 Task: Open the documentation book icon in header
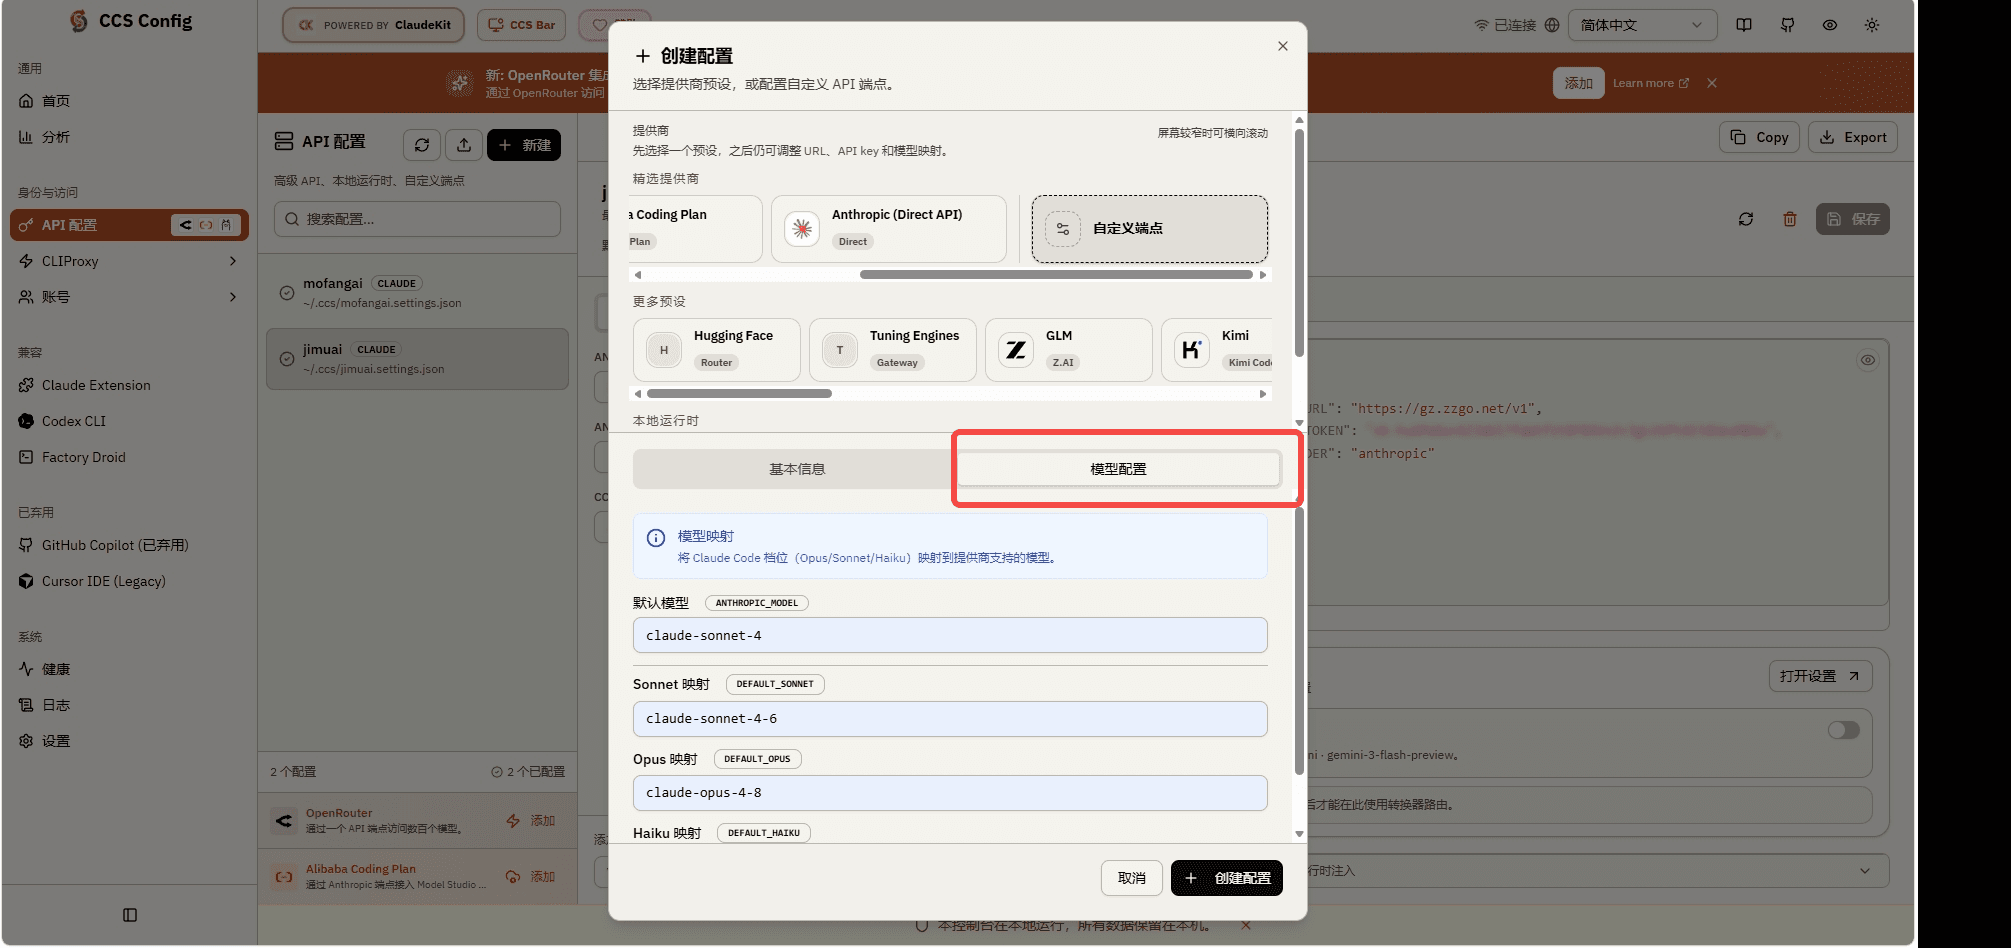[x=1744, y=25]
